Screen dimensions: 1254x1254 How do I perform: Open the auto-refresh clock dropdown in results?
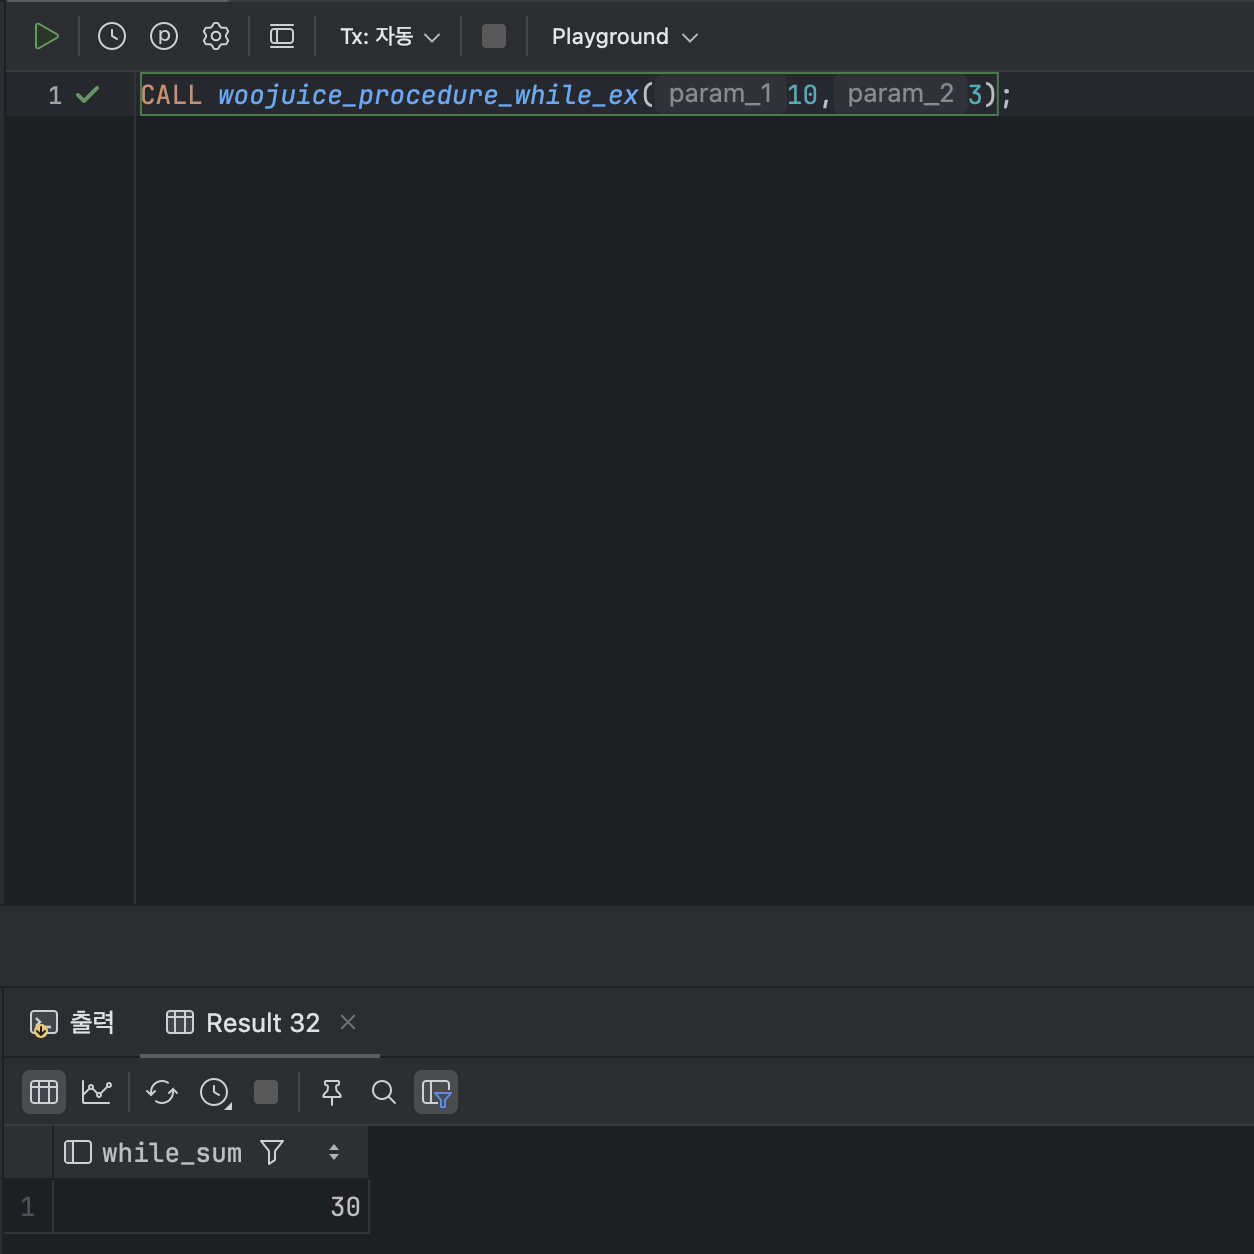point(215,1092)
